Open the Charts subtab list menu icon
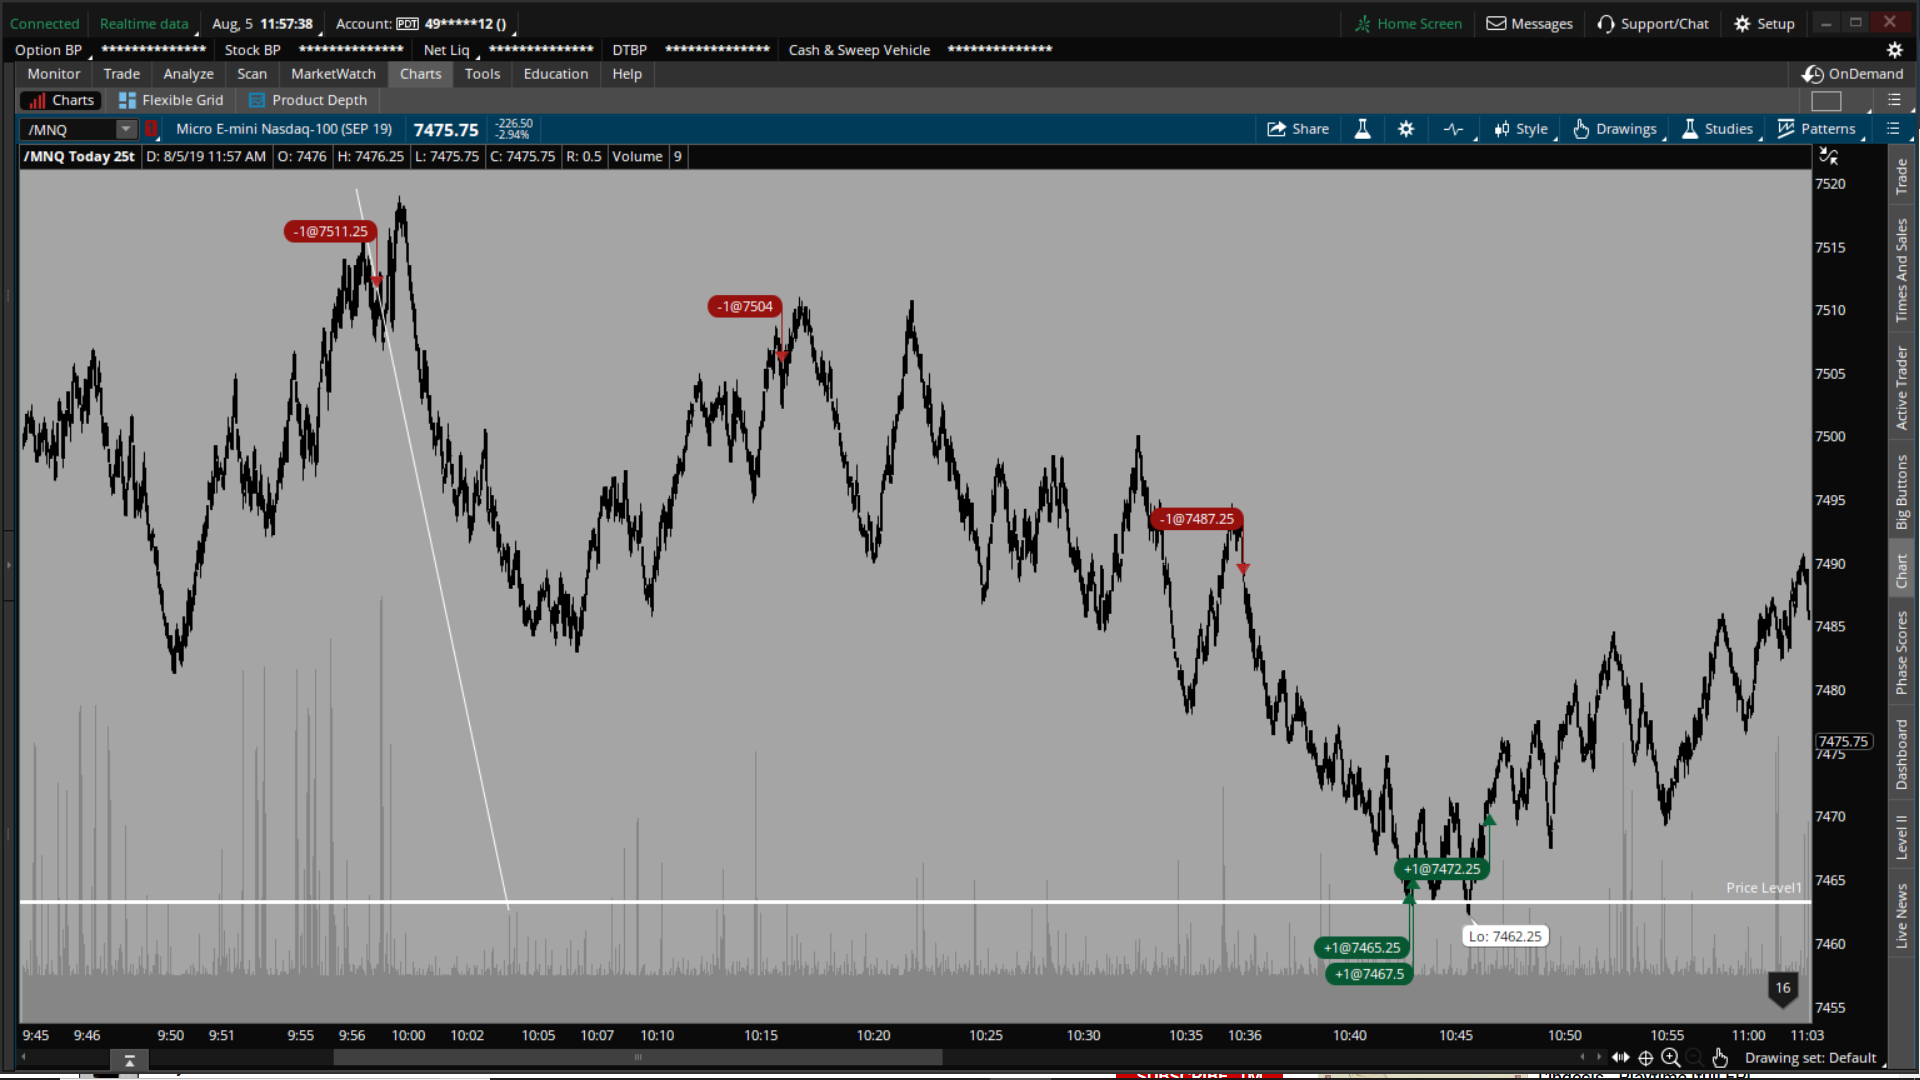 coord(1894,100)
